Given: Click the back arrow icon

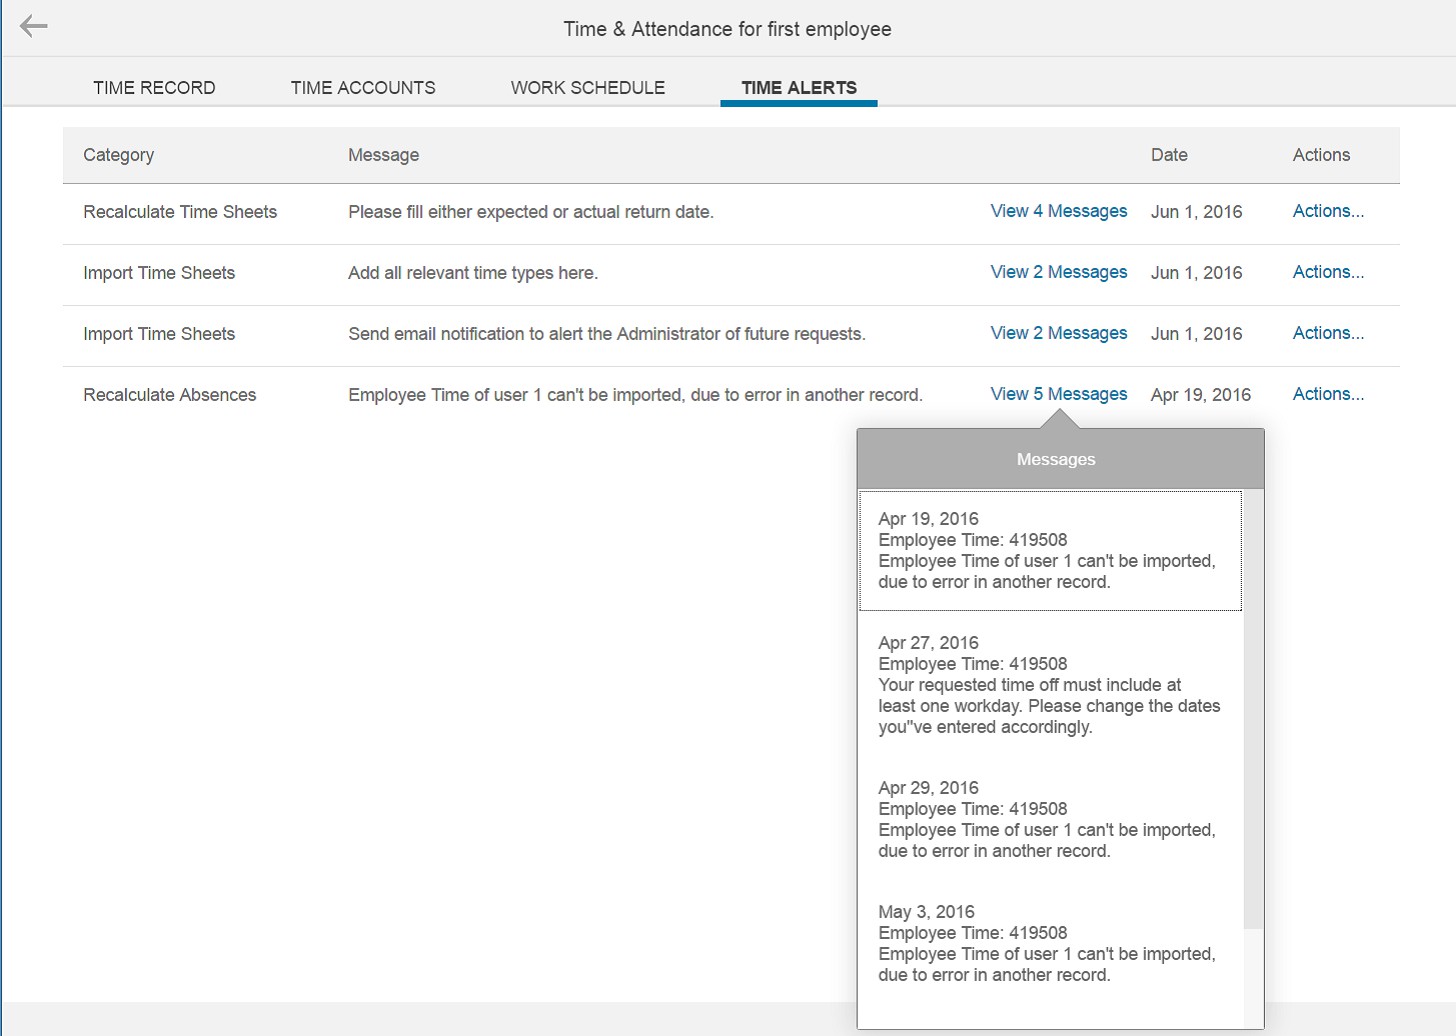Looking at the screenshot, I should (x=34, y=27).
